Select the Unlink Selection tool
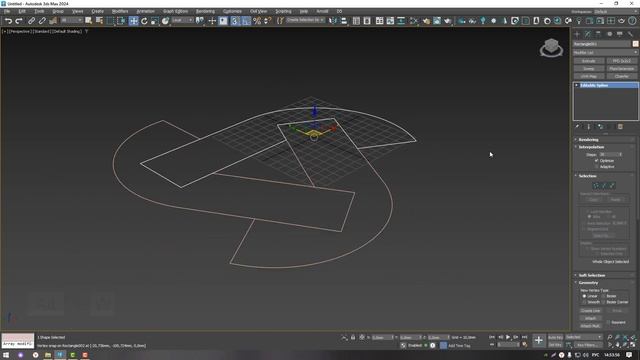Image resolution: width=640 pixels, height=360 pixels. coord(42,21)
